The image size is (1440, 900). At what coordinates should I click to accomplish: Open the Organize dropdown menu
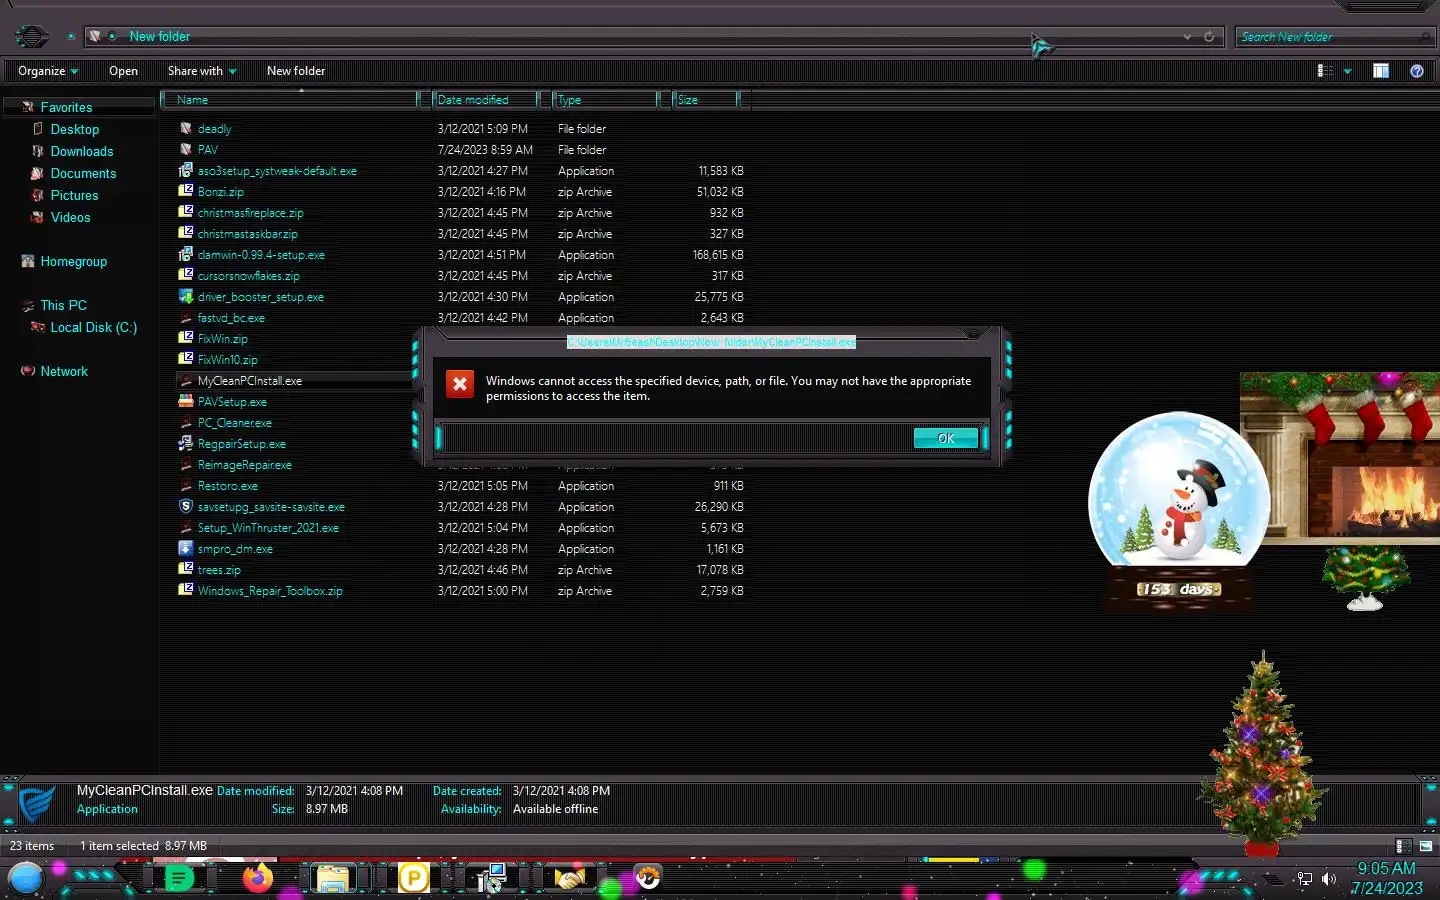click(48, 71)
